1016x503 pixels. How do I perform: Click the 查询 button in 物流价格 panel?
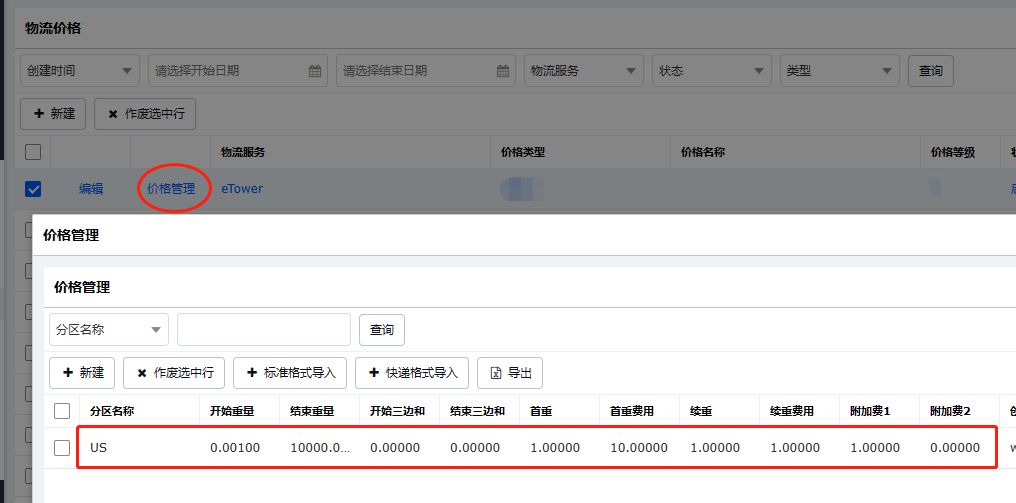930,71
